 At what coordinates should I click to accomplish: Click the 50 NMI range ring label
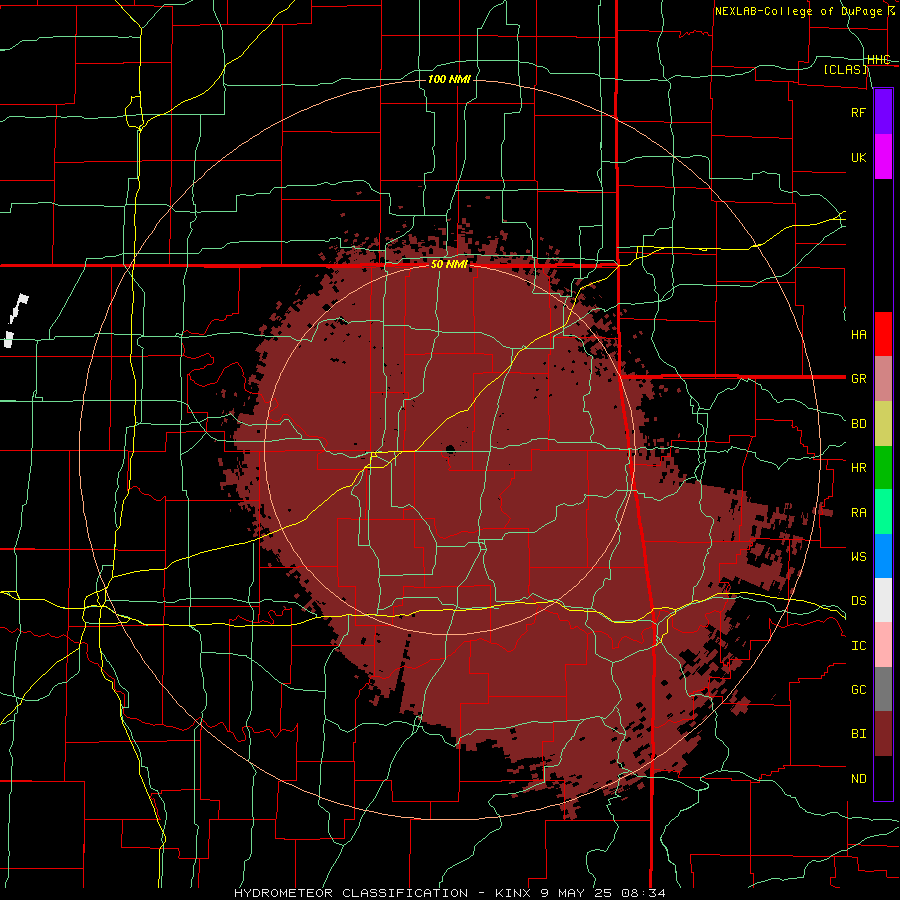[449, 265]
